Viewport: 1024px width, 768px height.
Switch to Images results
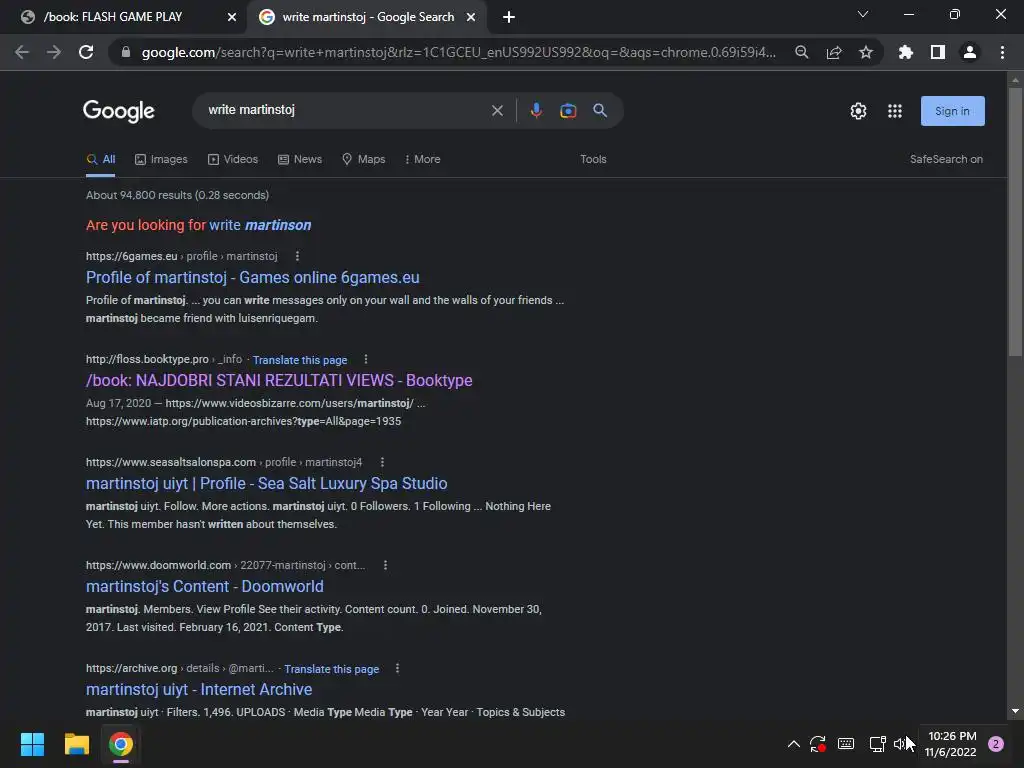[161, 159]
